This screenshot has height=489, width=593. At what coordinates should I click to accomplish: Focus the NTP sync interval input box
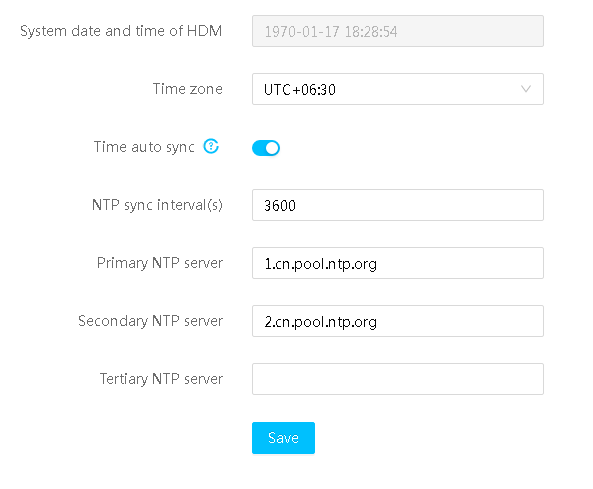click(398, 205)
